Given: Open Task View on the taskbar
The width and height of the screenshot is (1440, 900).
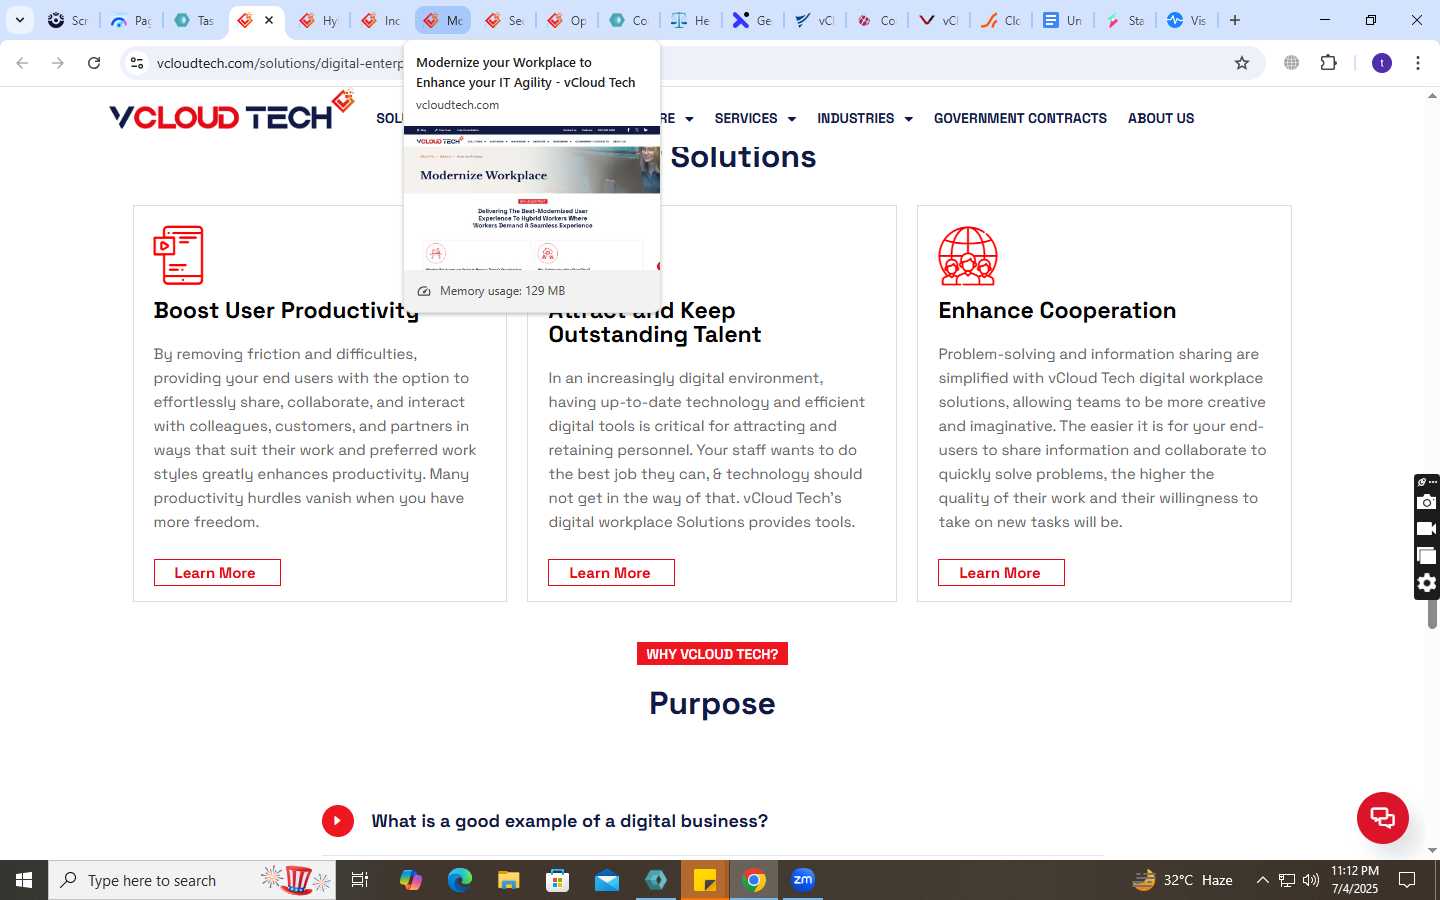Looking at the screenshot, I should click(360, 880).
